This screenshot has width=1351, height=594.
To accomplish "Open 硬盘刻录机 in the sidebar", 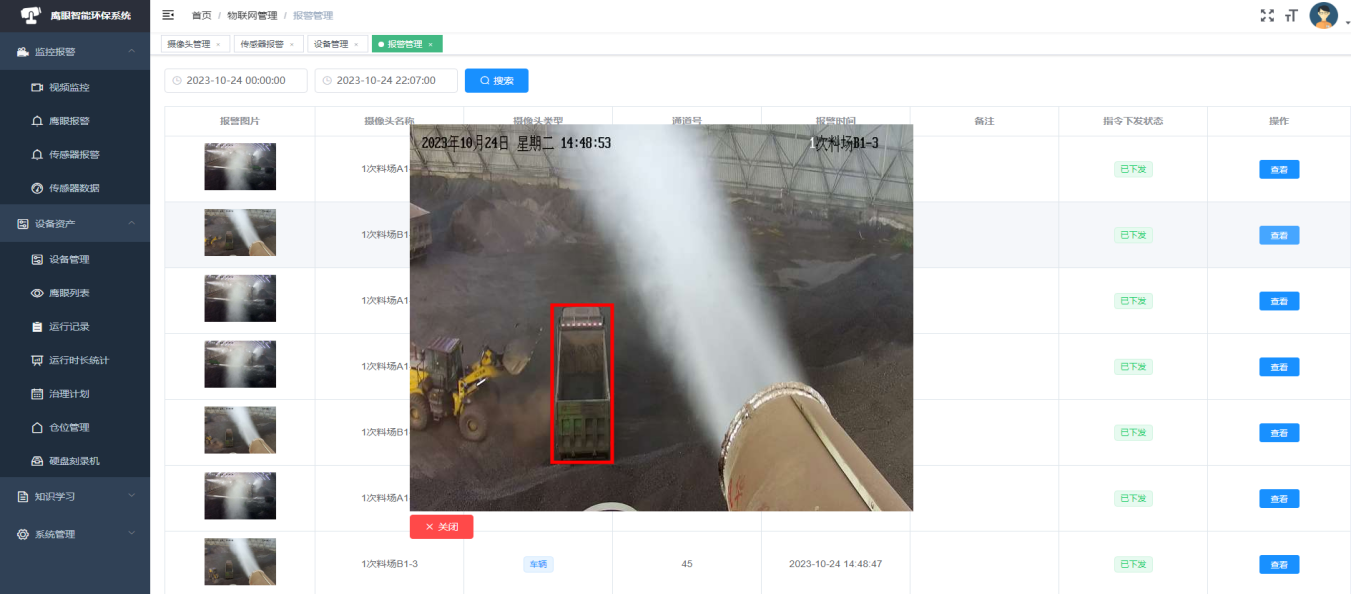I will pyautogui.click(x=74, y=461).
